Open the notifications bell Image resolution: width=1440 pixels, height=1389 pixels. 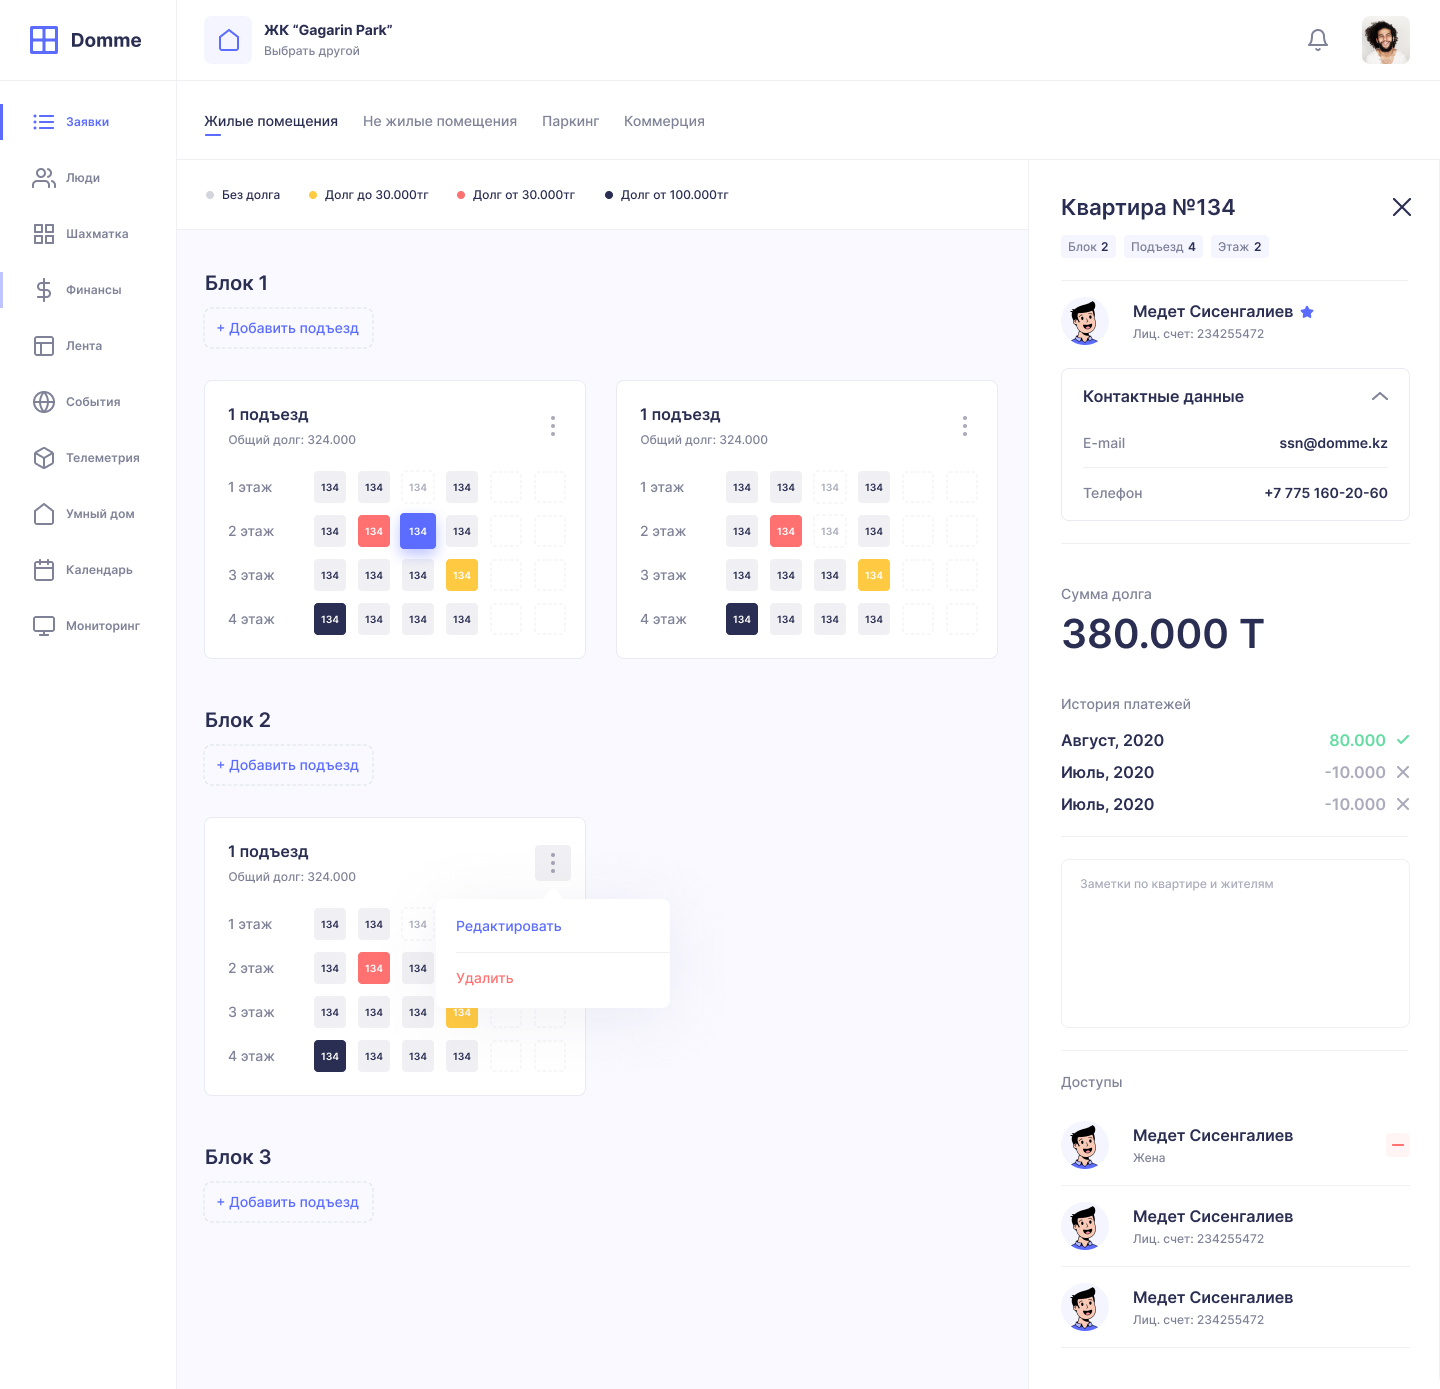1318,40
